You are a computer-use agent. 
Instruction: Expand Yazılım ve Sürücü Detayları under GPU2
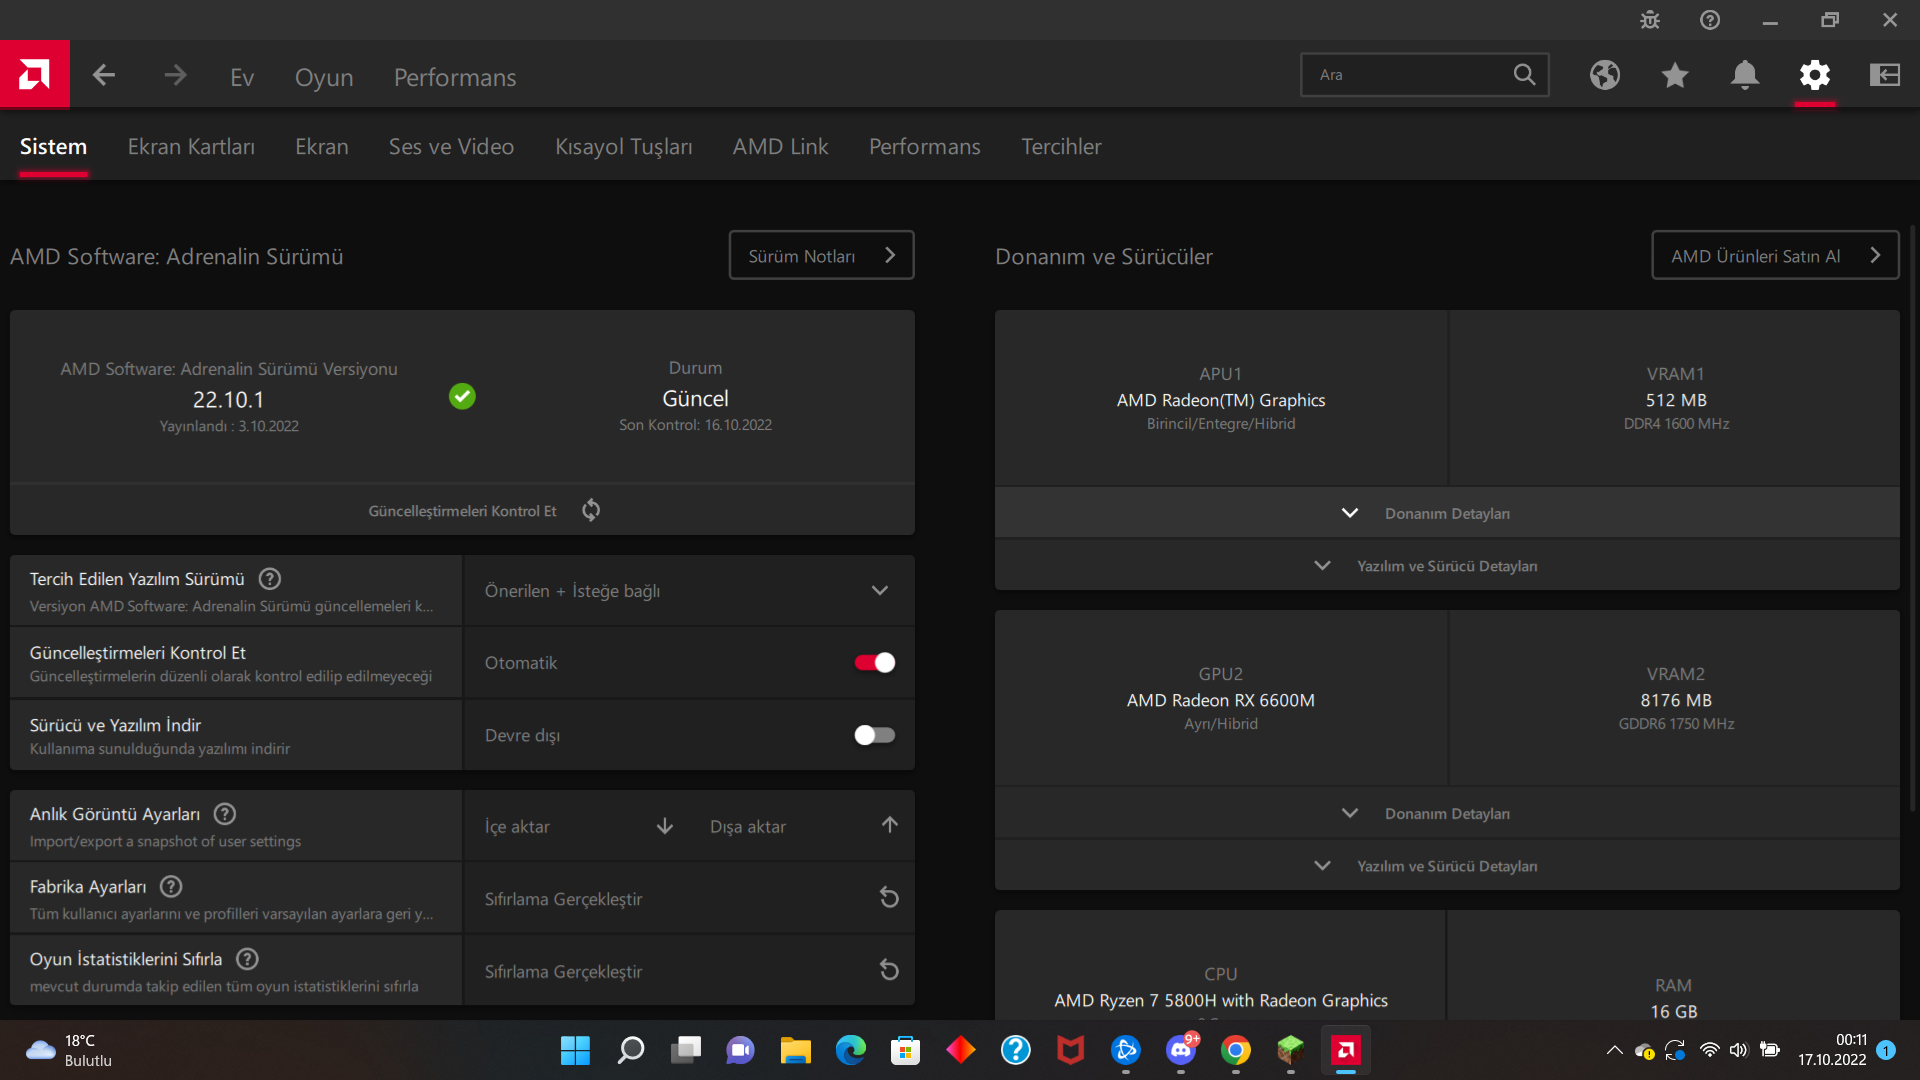pyautogui.click(x=1446, y=866)
